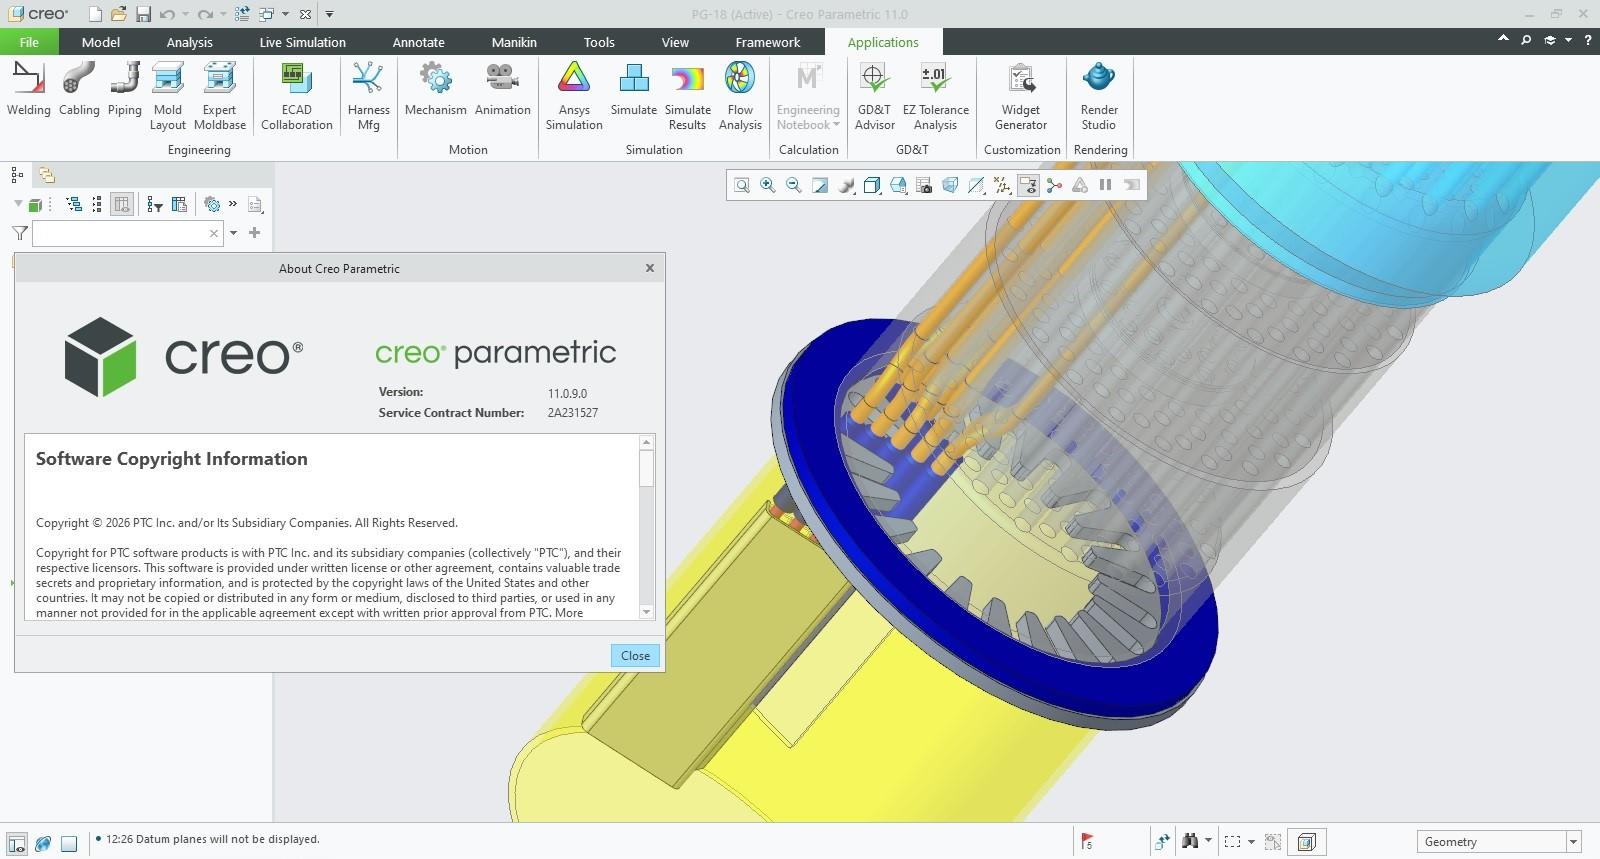Screen dimensions: 1600x859
Task: Toggle spin center display
Action: point(1054,185)
